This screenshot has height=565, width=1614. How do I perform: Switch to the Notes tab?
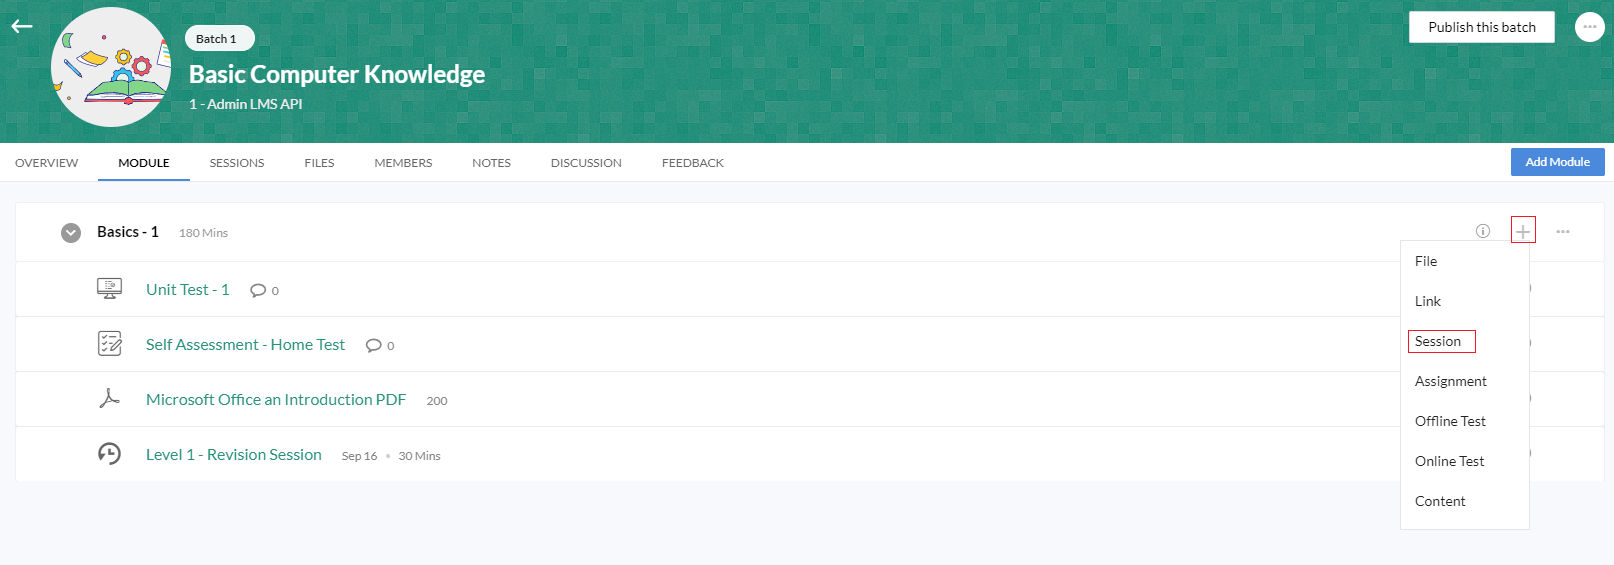[491, 163]
